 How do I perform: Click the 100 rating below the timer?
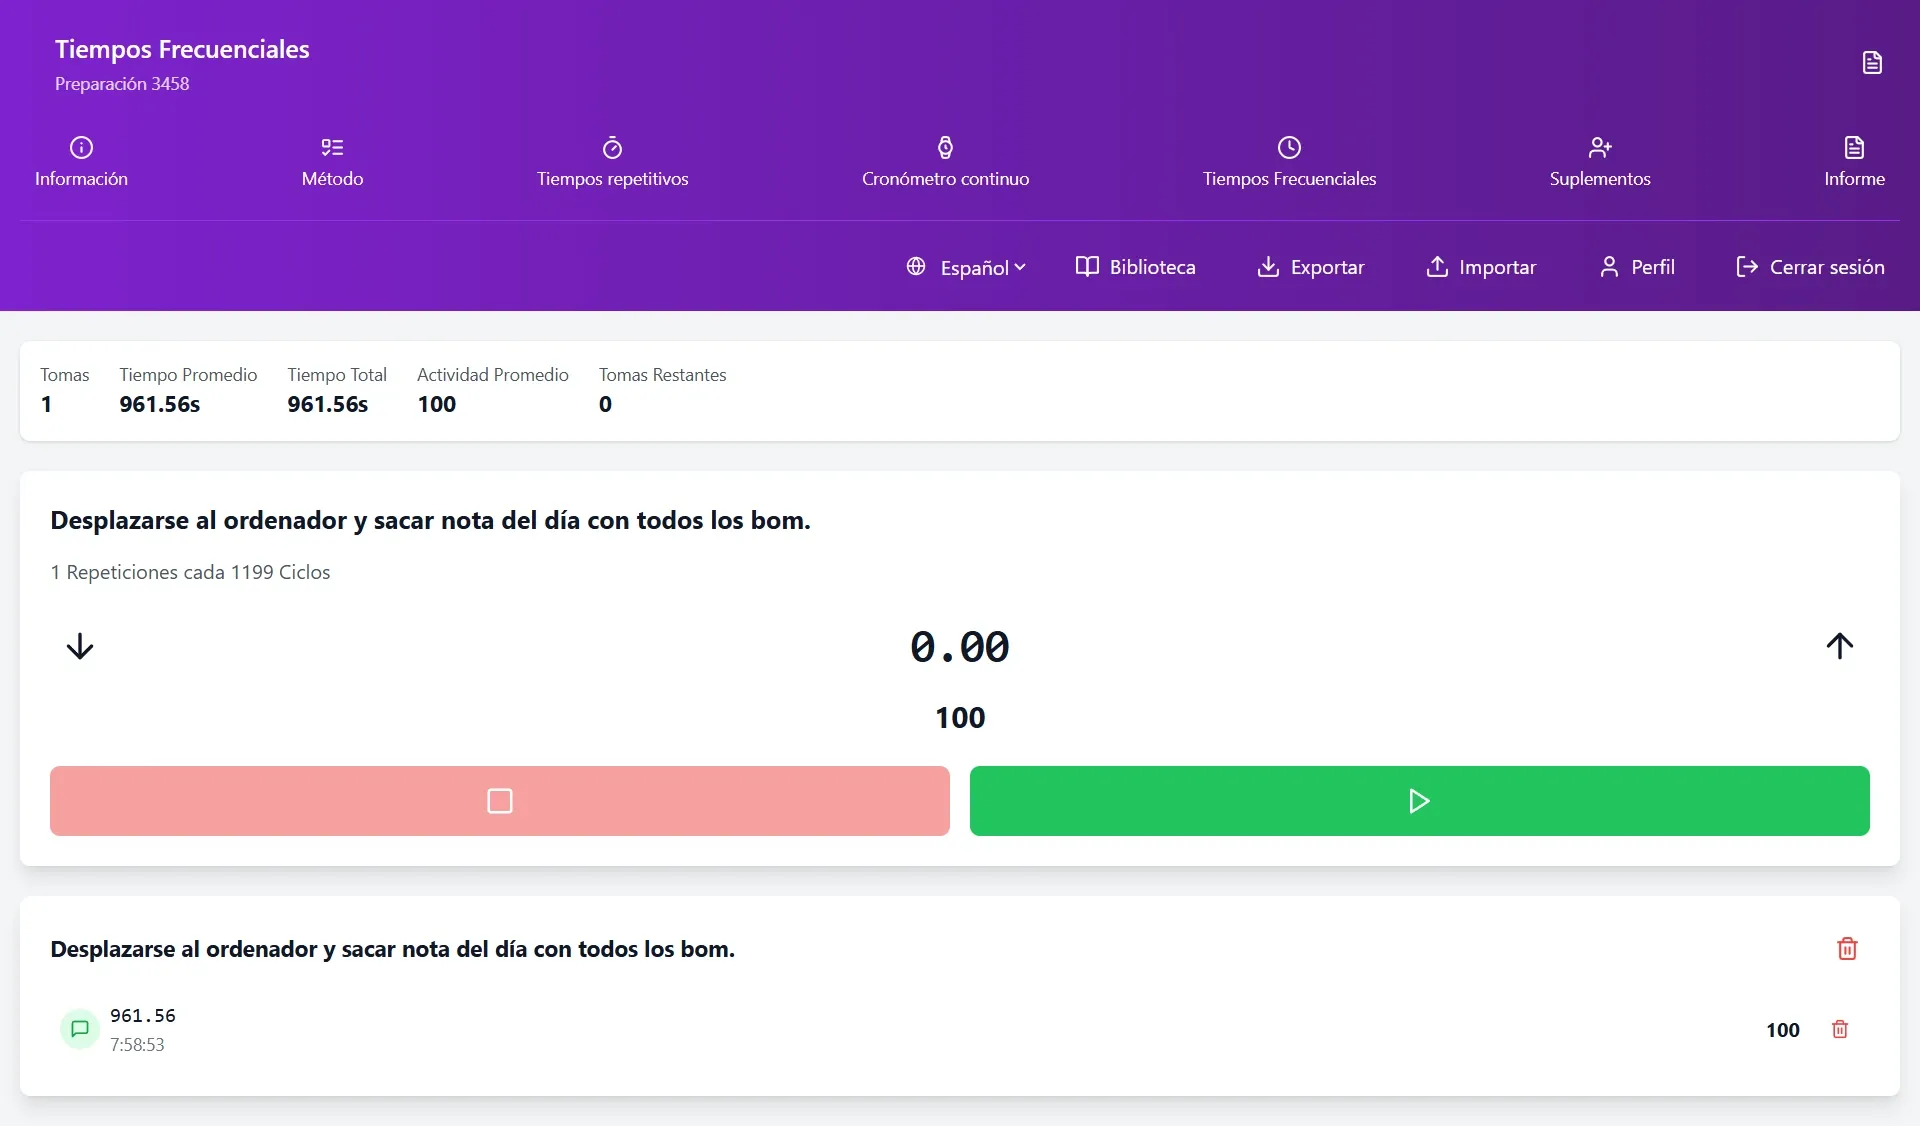[960, 717]
